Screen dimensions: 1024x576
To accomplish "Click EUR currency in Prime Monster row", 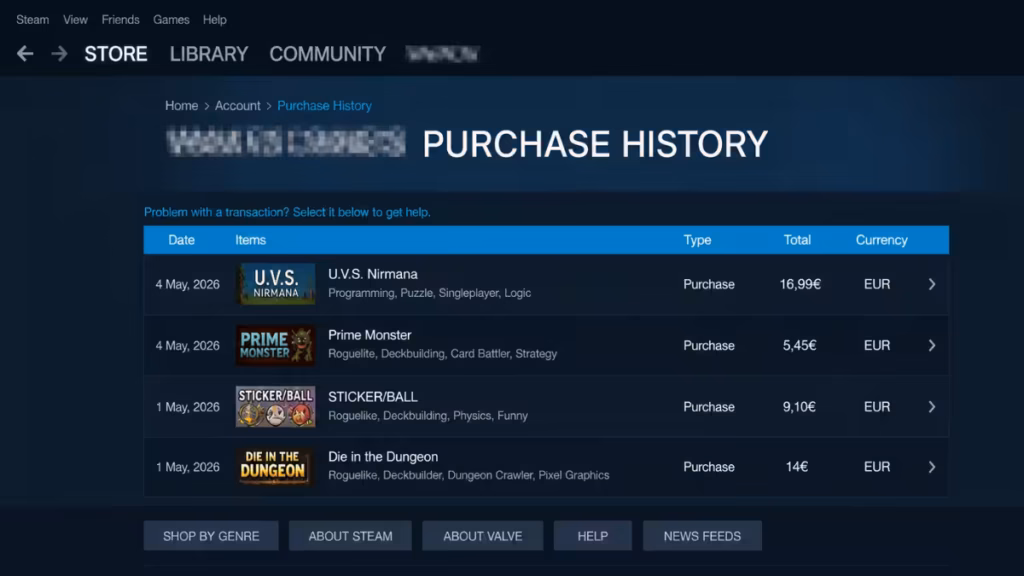I will 877,345.
